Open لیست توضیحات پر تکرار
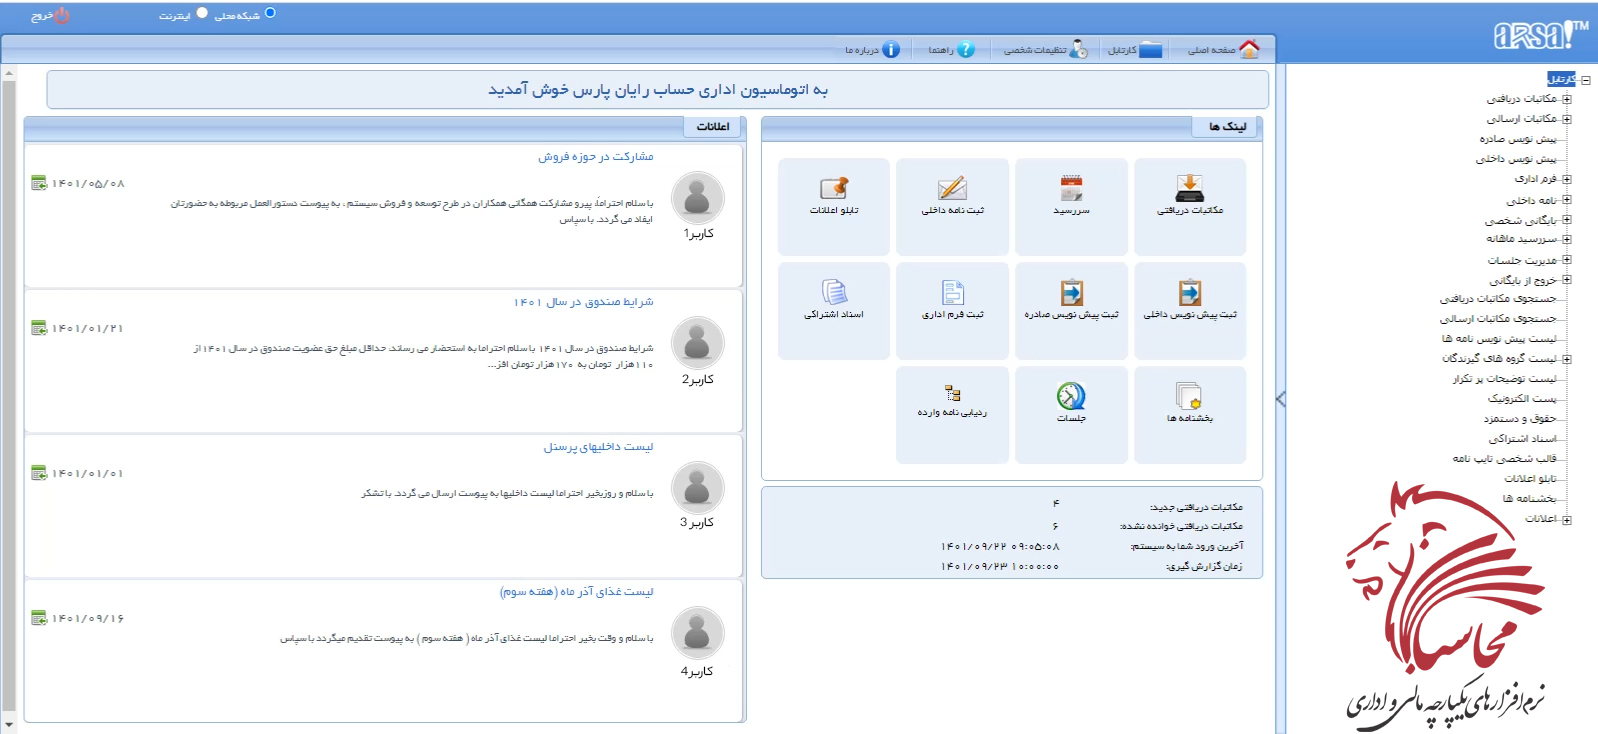This screenshot has height=734, width=1598. [1505, 379]
